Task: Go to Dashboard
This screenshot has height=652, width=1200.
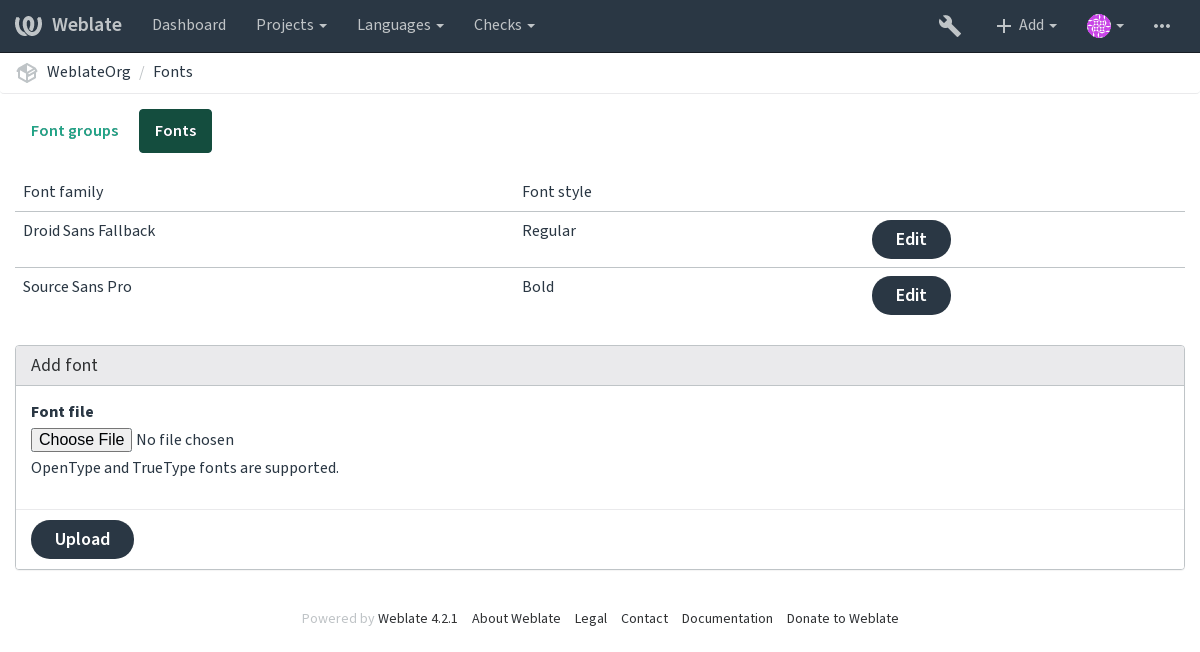Action: pyautogui.click(x=189, y=25)
